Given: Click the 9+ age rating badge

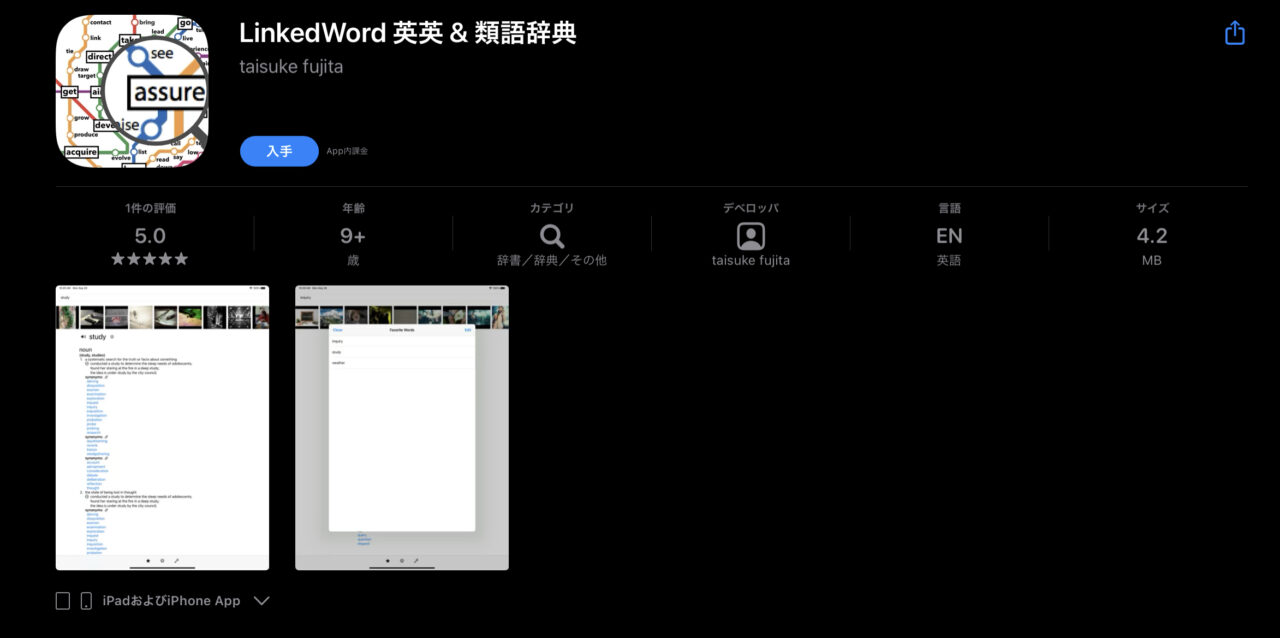Looking at the screenshot, I should point(350,235).
